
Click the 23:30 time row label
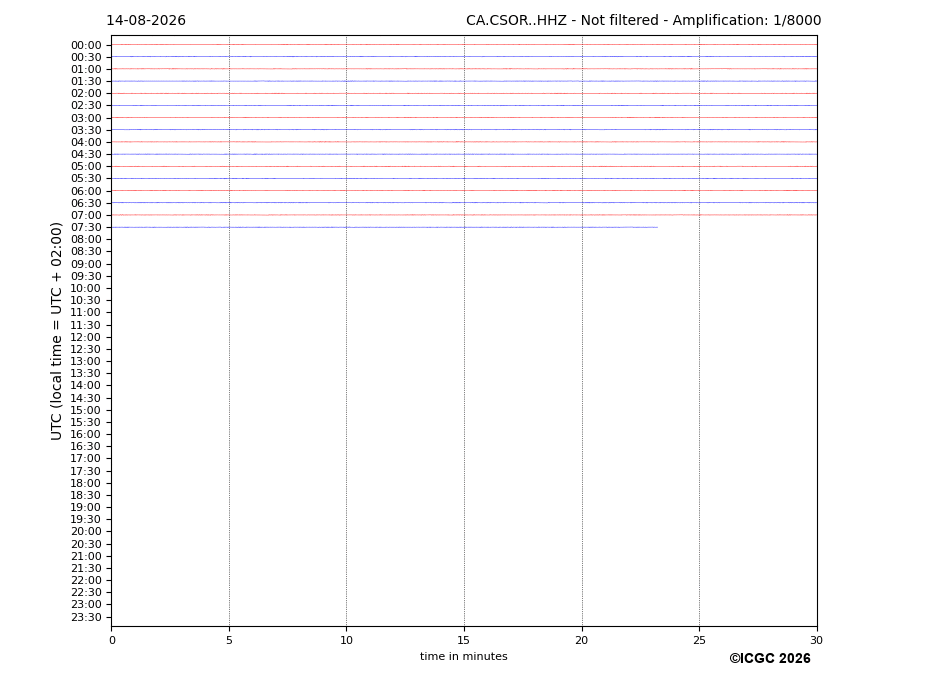pyautogui.click(x=86, y=617)
